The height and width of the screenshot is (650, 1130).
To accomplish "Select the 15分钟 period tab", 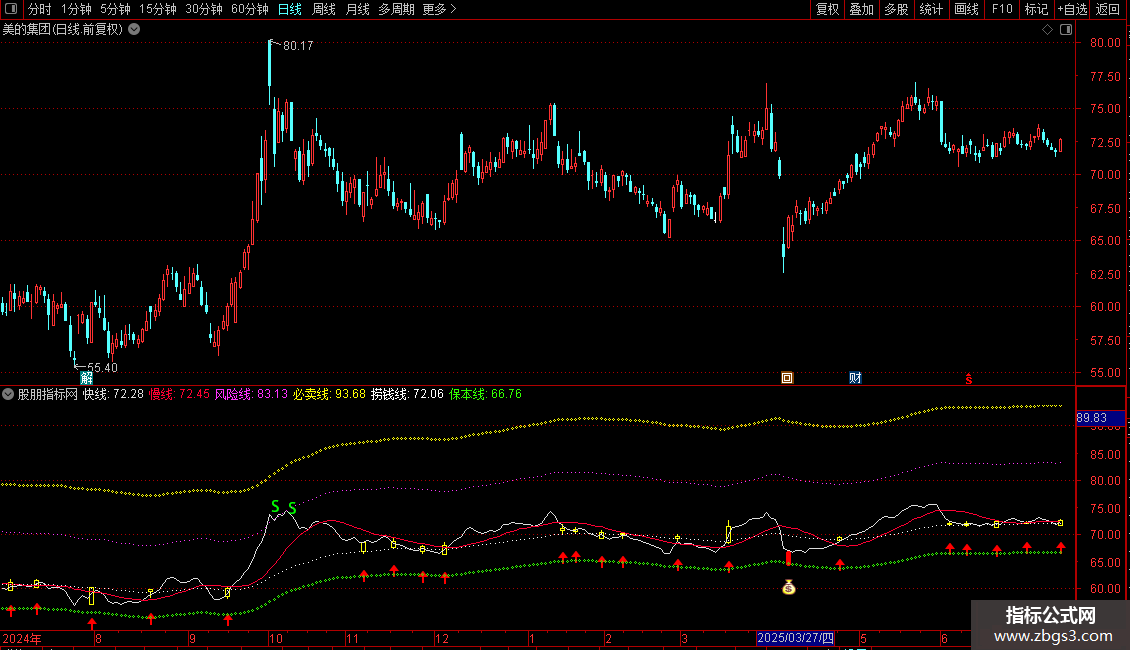I will (158, 9).
